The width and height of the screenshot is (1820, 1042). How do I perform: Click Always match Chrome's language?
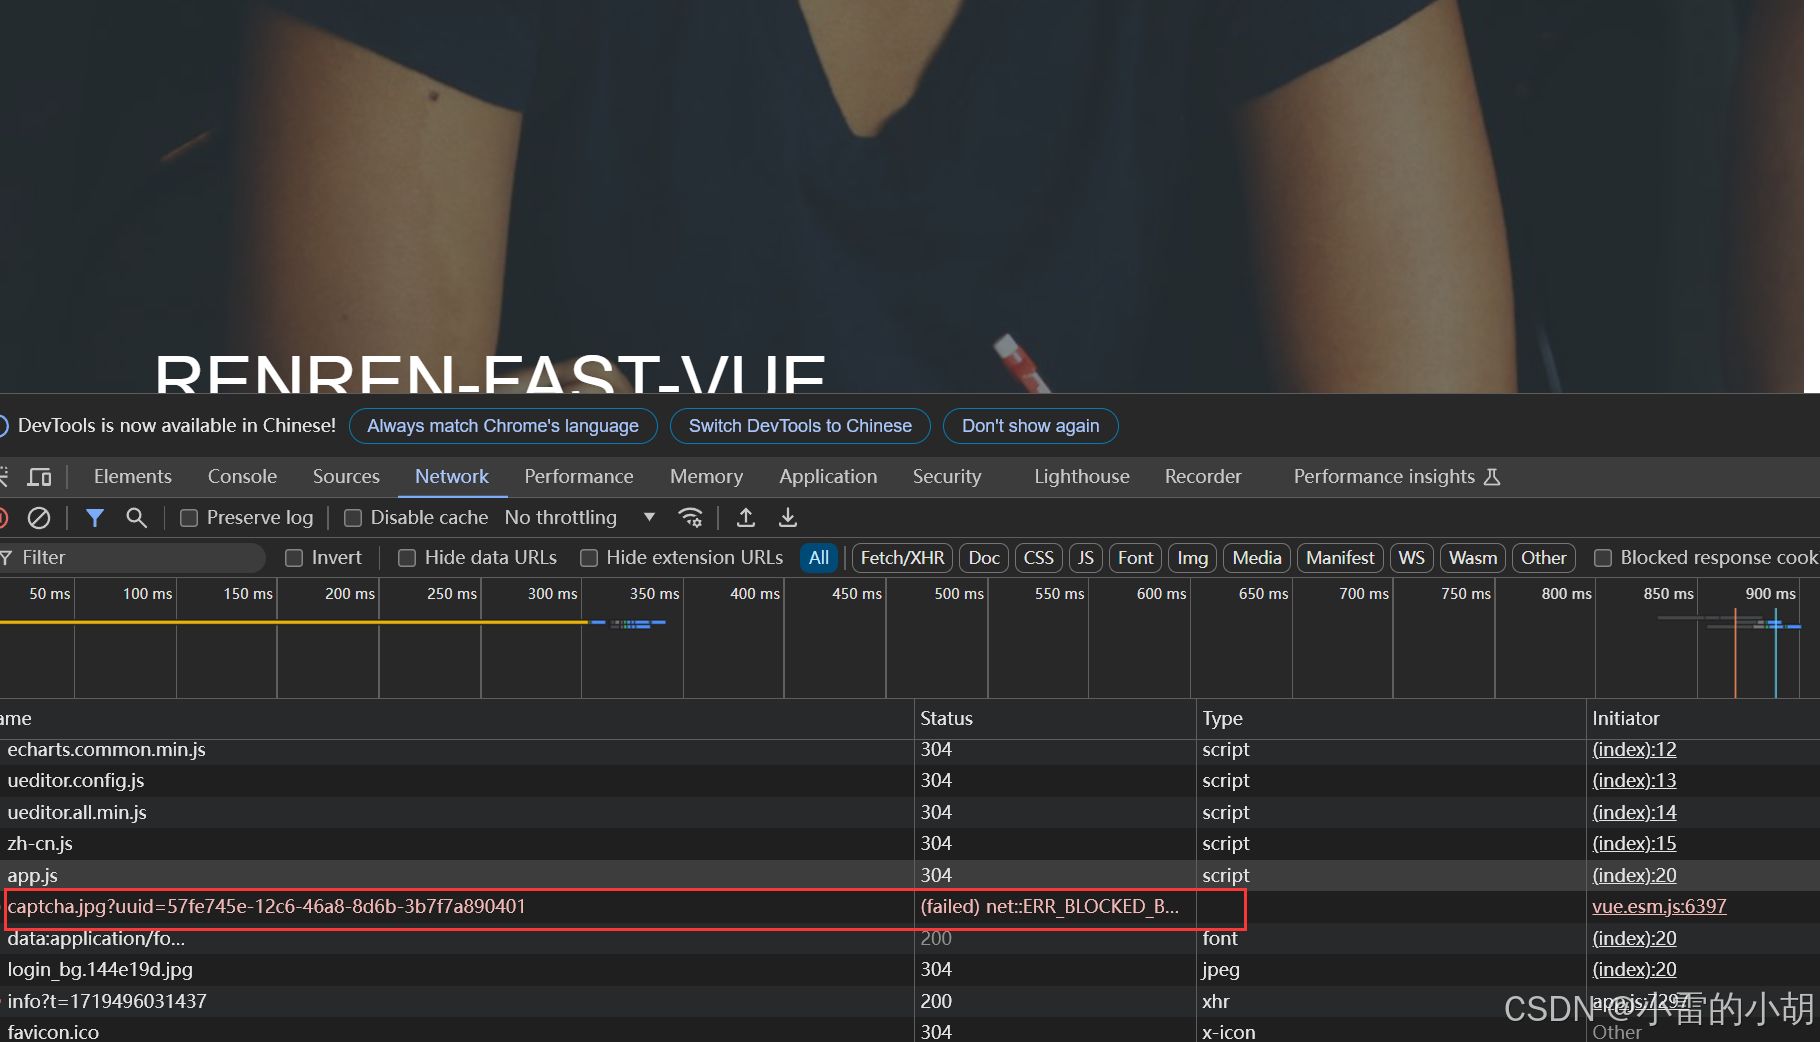[x=503, y=426]
